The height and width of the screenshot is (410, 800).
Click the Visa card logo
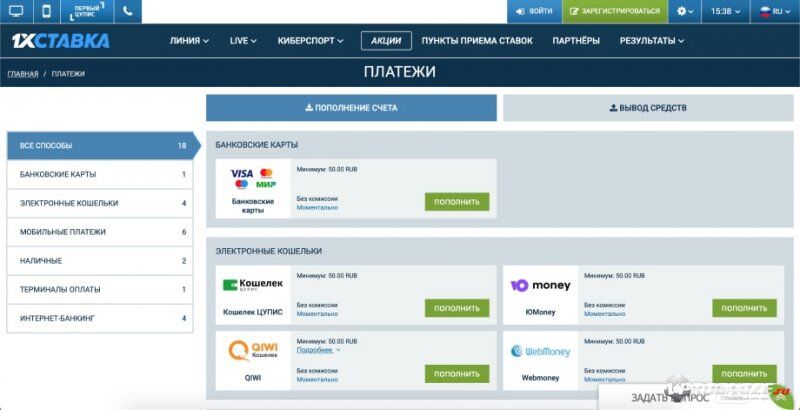(x=241, y=173)
